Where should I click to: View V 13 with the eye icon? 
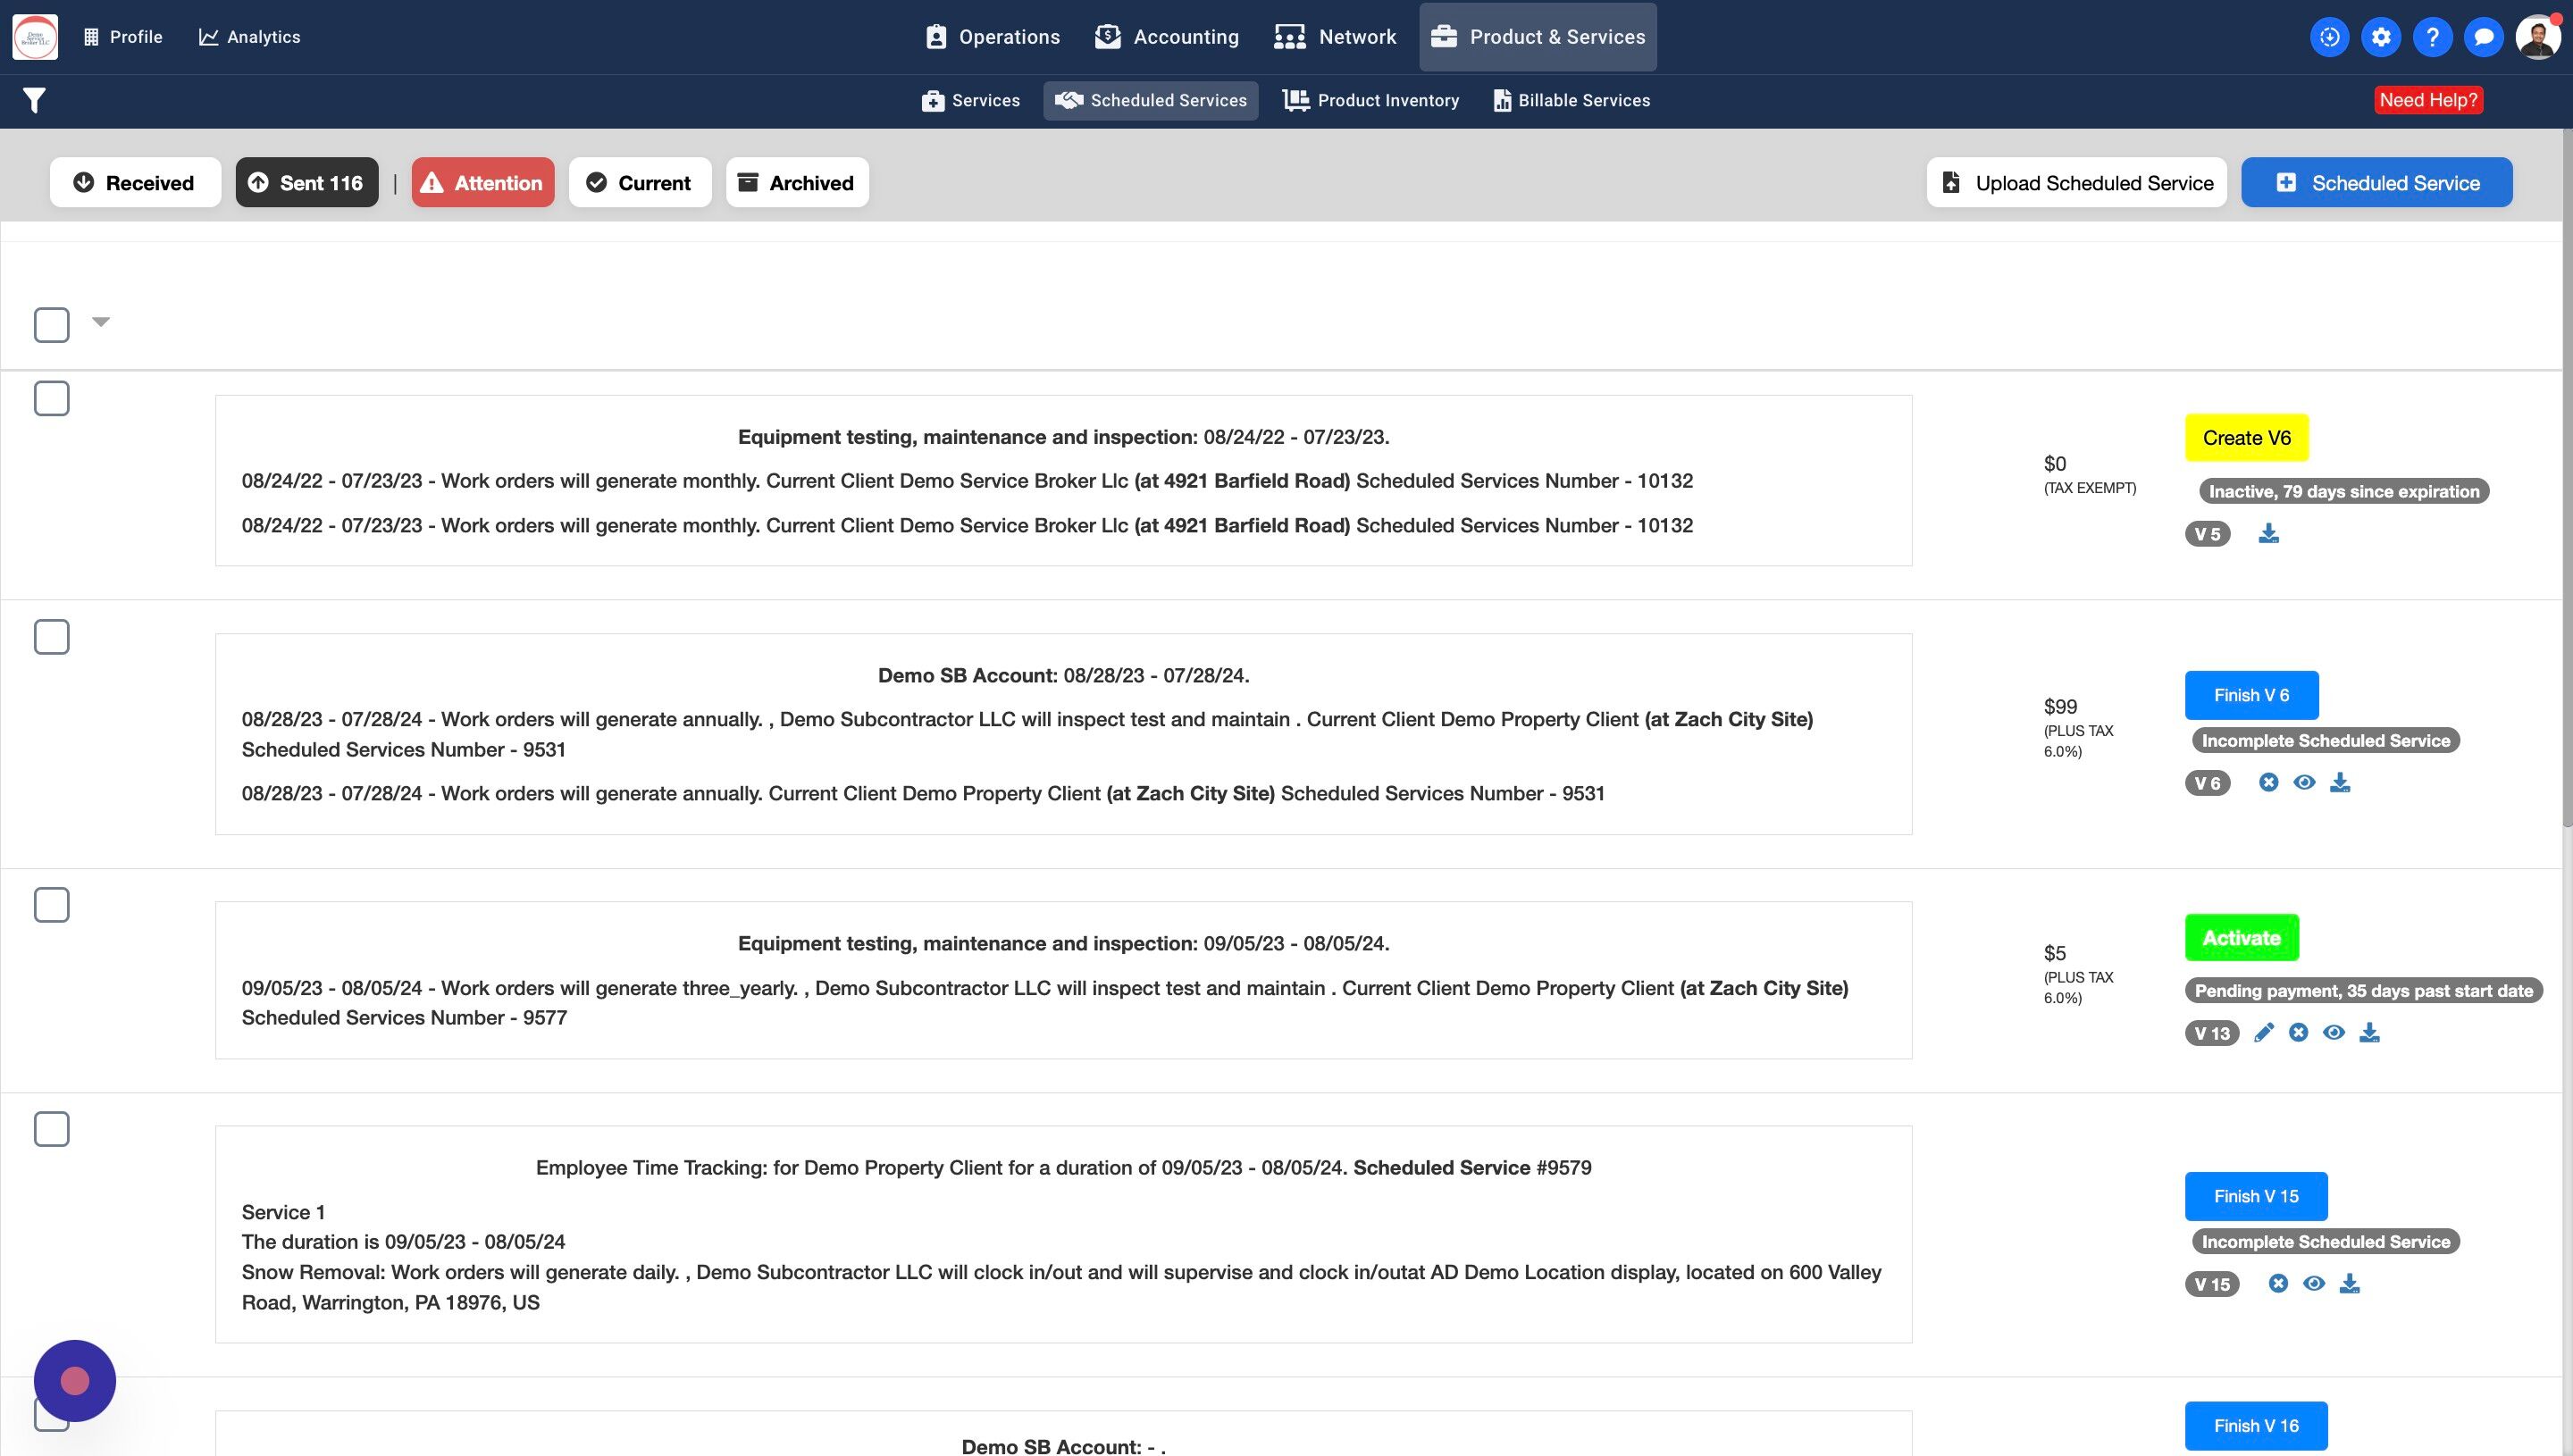(x=2333, y=1033)
